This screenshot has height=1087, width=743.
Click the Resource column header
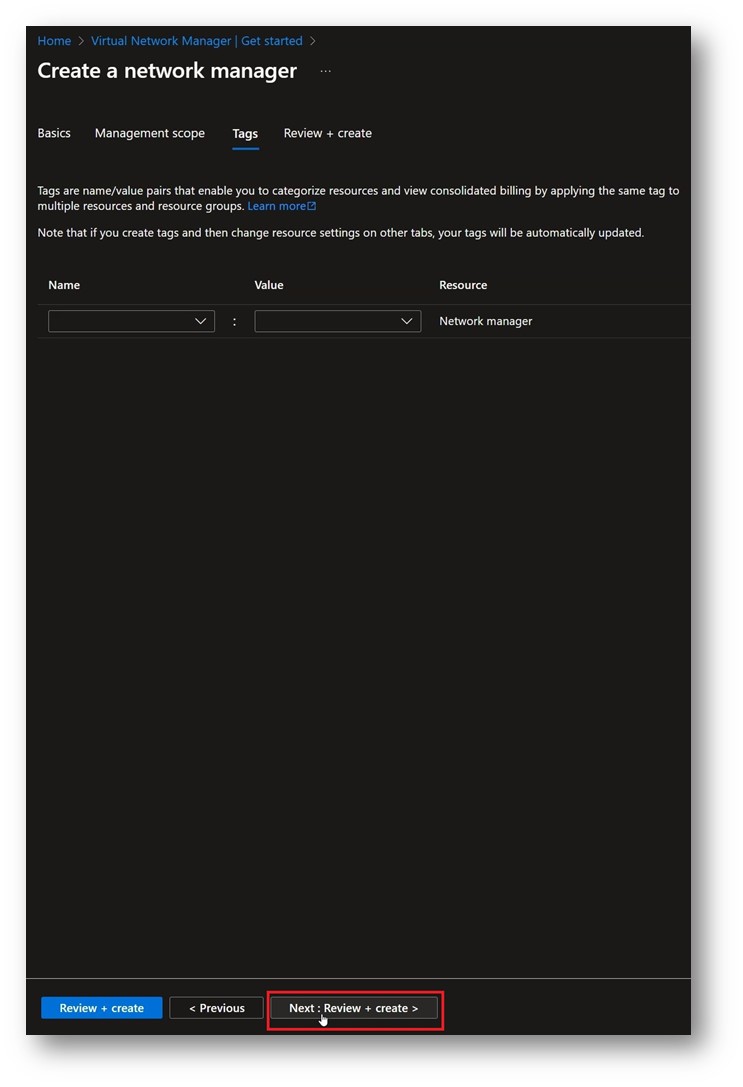point(463,285)
